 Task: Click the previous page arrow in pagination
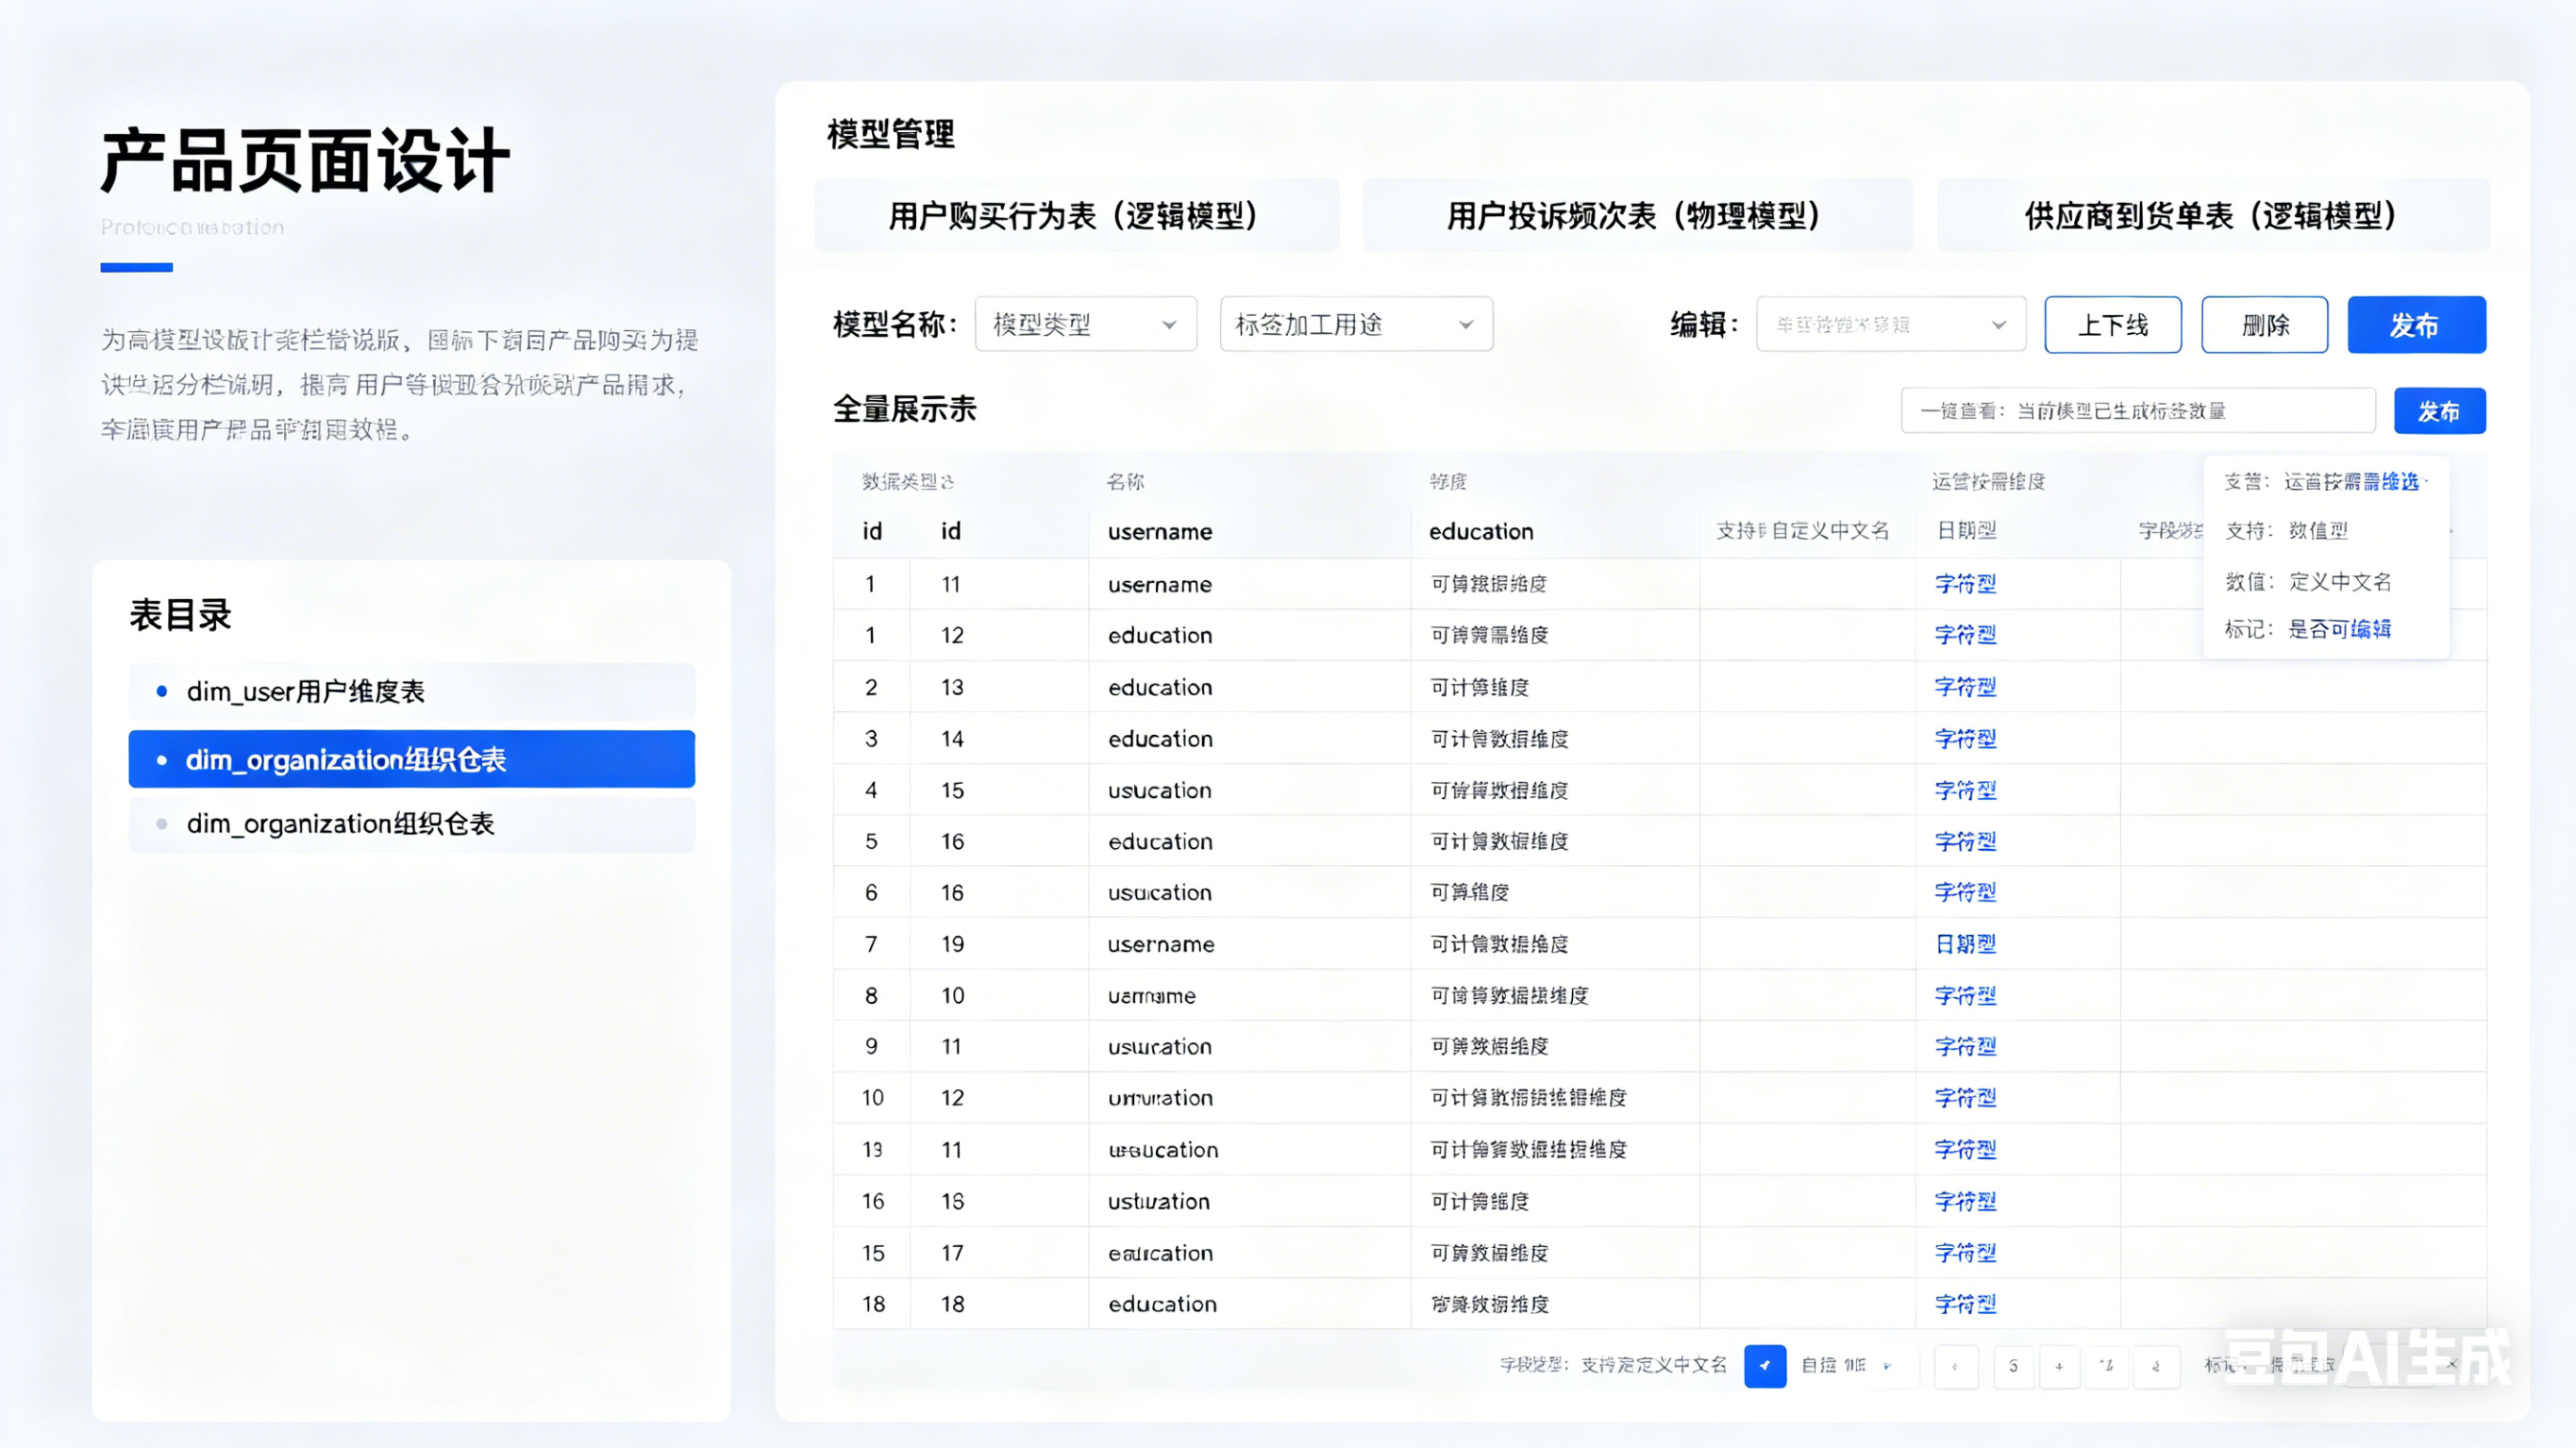click(1955, 1366)
